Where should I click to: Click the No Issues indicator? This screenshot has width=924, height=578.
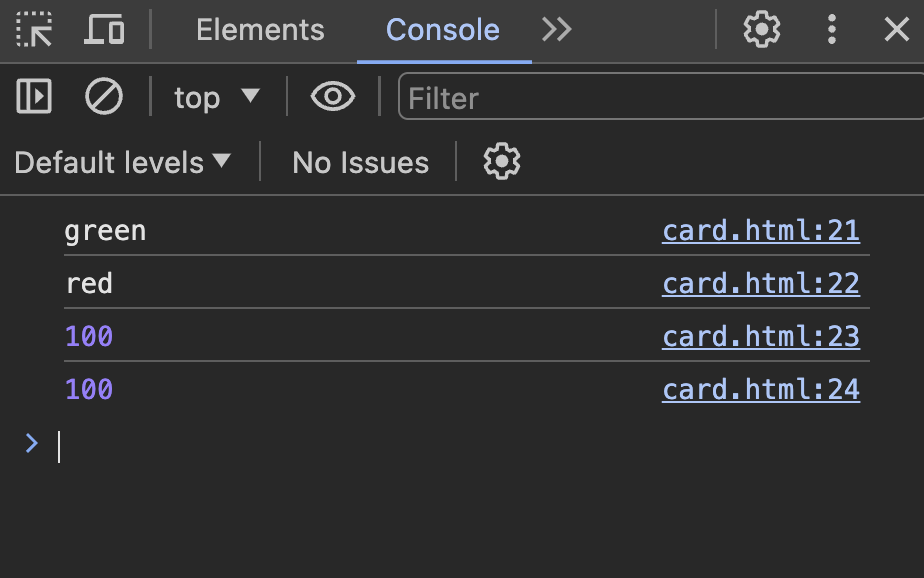coord(360,162)
